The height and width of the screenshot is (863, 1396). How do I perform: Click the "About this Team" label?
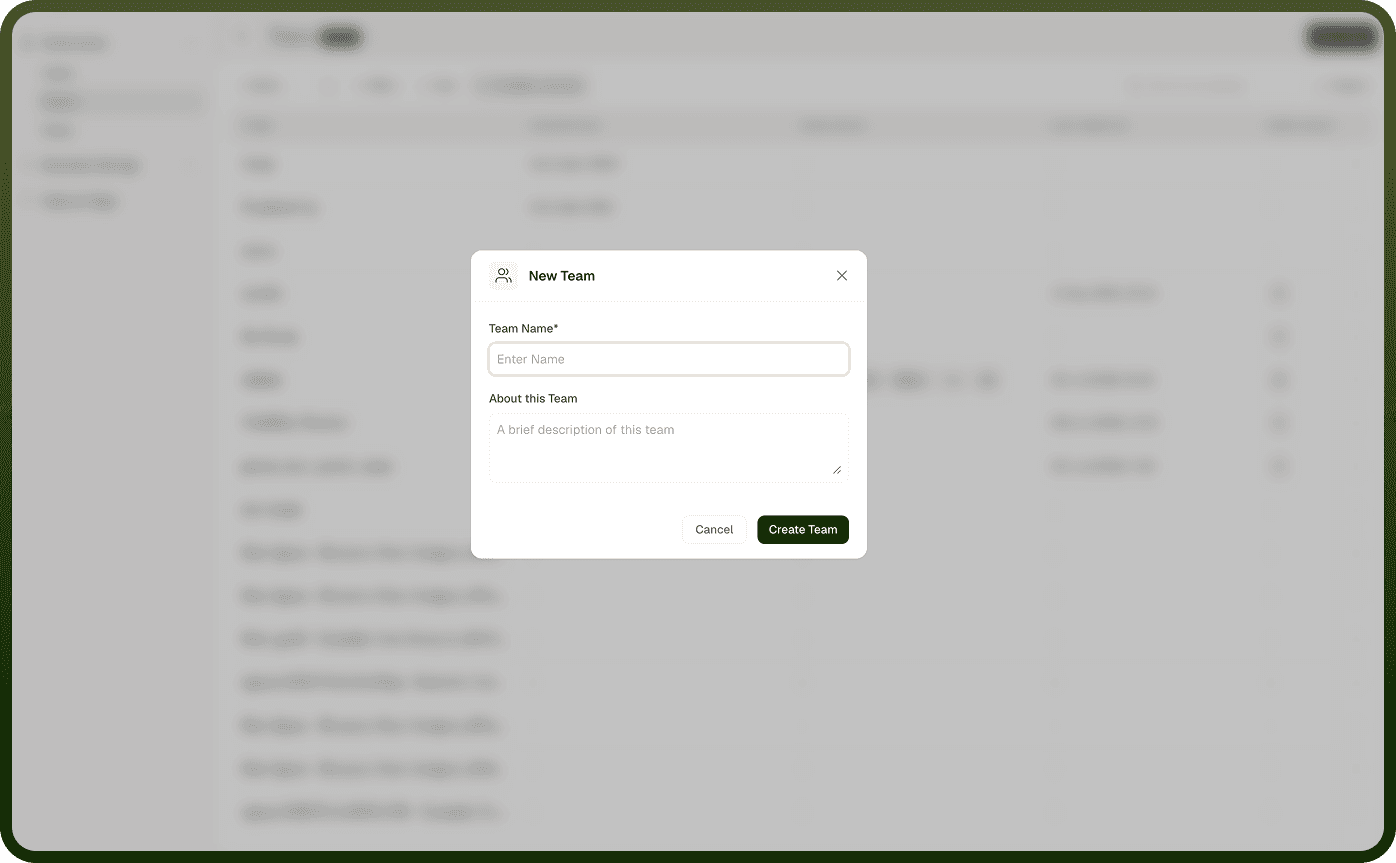533,398
